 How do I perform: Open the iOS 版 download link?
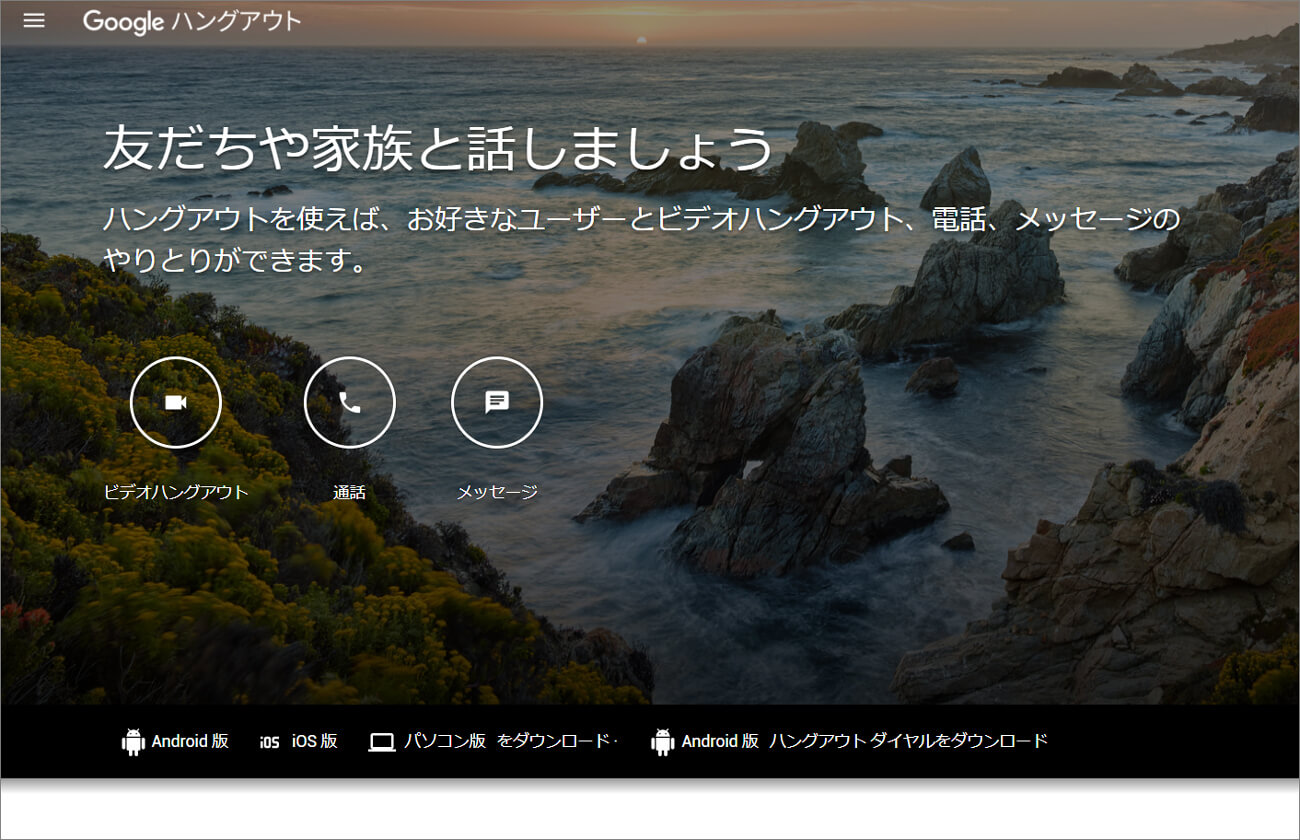pos(315,742)
